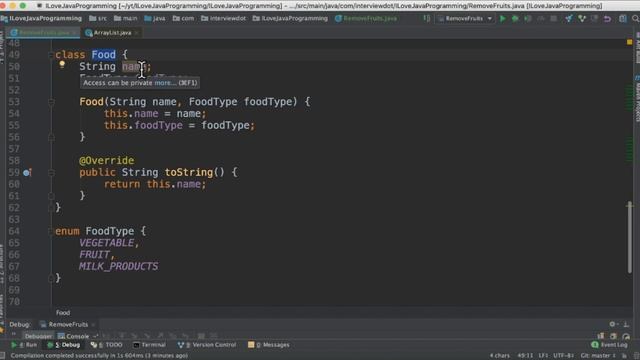Commit changes VCS icon
The width and height of the screenshot is (640, 360).
[582, 18]
